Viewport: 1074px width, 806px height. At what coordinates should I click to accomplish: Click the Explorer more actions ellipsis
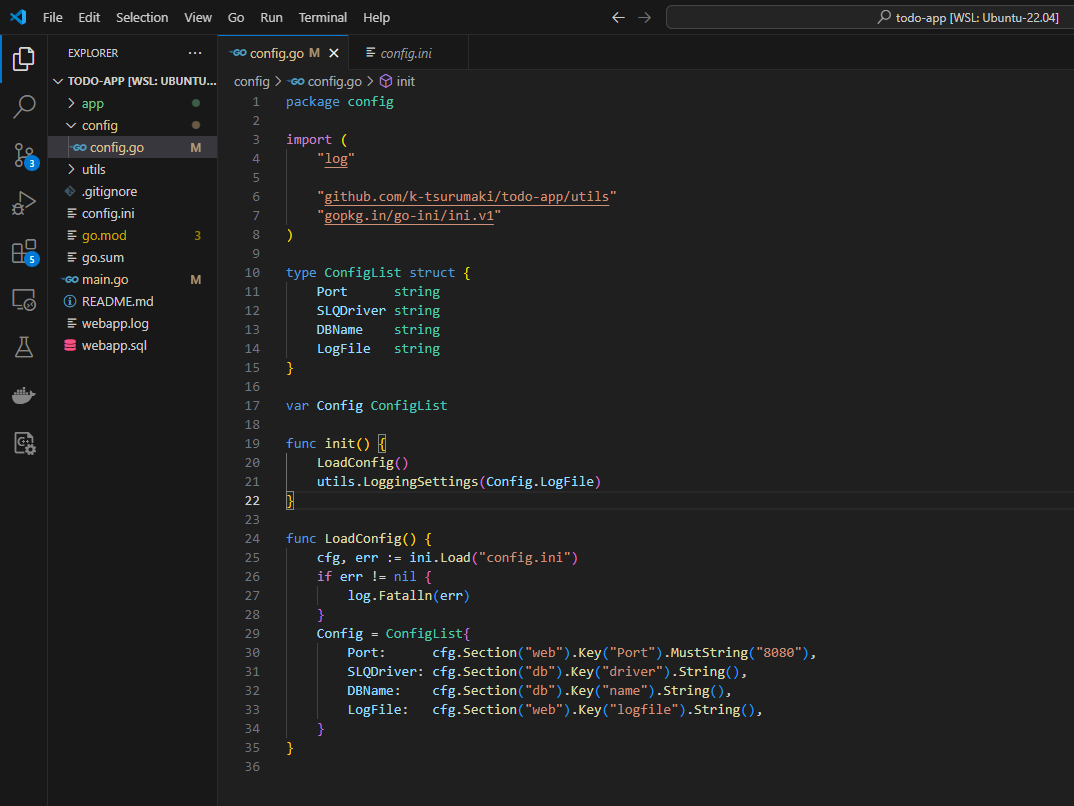pyautogui.click(x=194, y=53)
